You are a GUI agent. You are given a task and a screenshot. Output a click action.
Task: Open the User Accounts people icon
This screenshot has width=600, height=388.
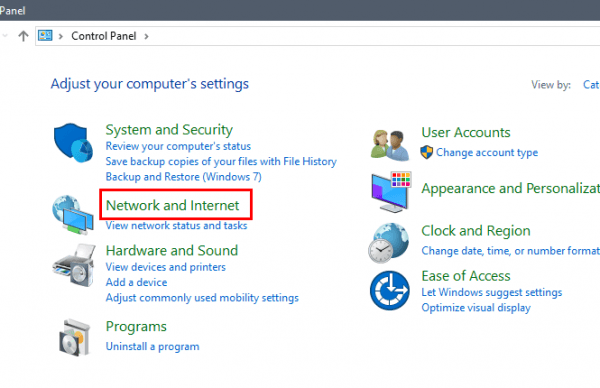click(x=390, y=145)
